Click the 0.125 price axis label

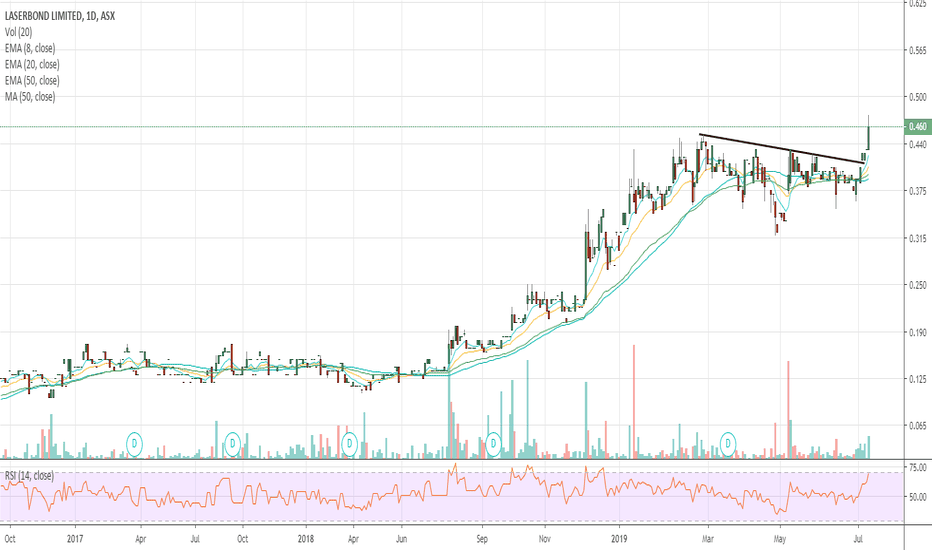(x=918, y=379)
